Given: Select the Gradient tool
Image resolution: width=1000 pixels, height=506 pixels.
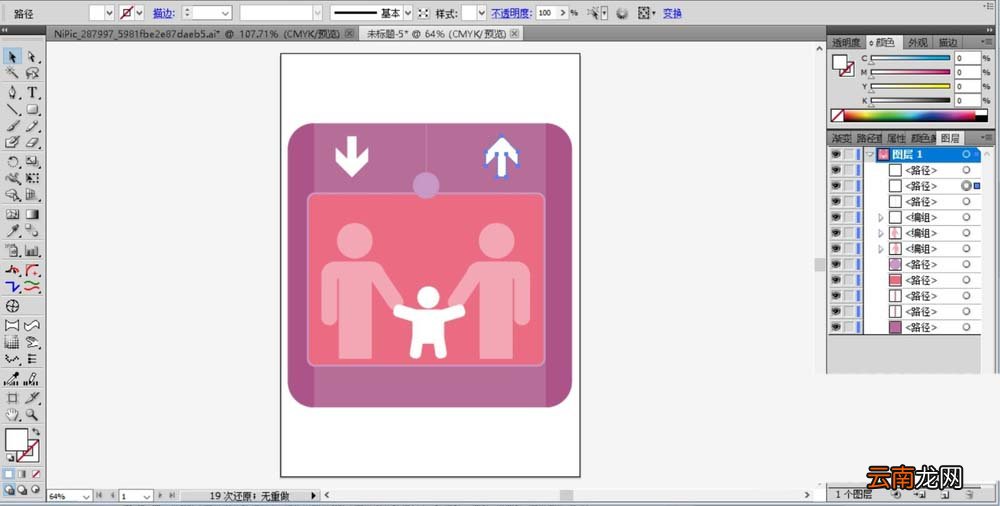Looking at the screenshot, I should point(32,214).
